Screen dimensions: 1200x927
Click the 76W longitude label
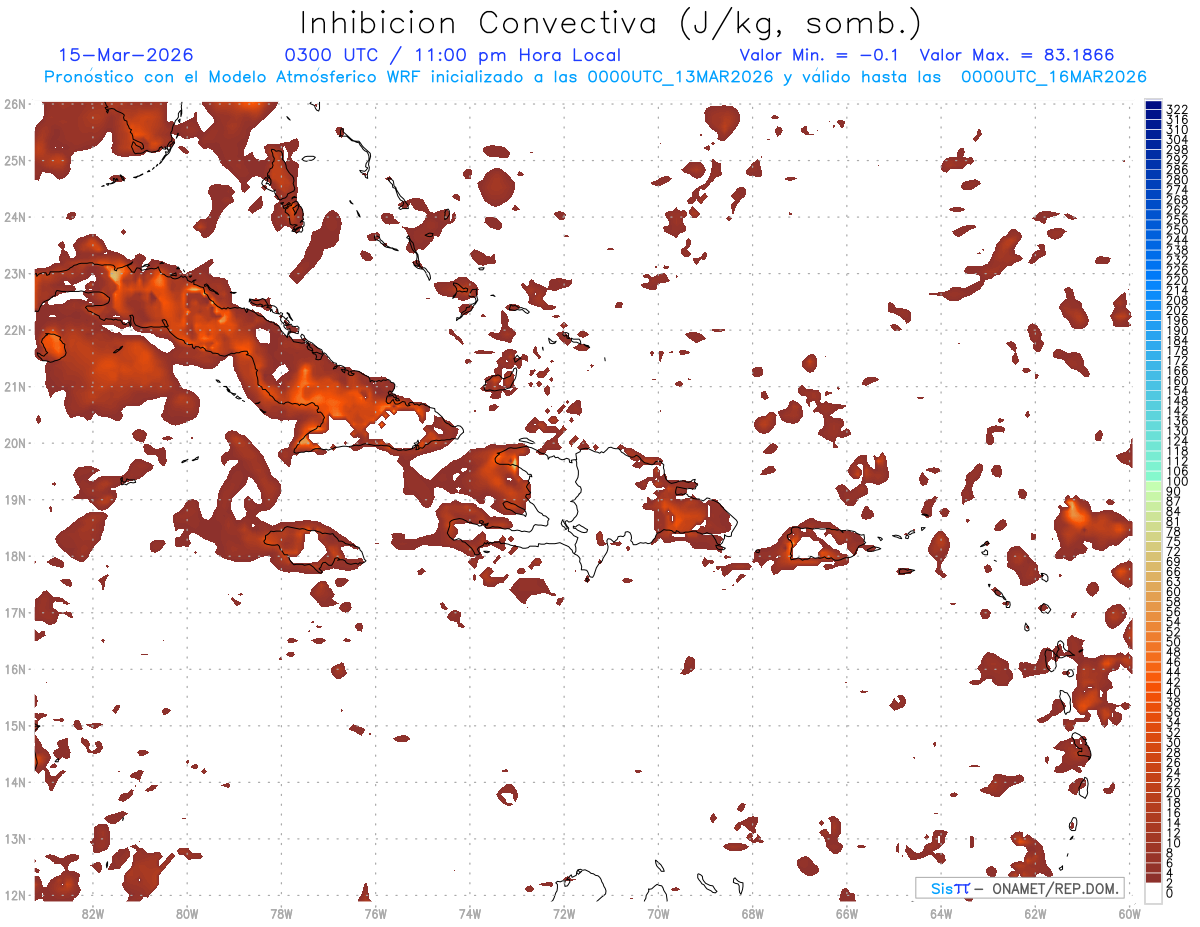pyautogui.click(x=376, y=913)
